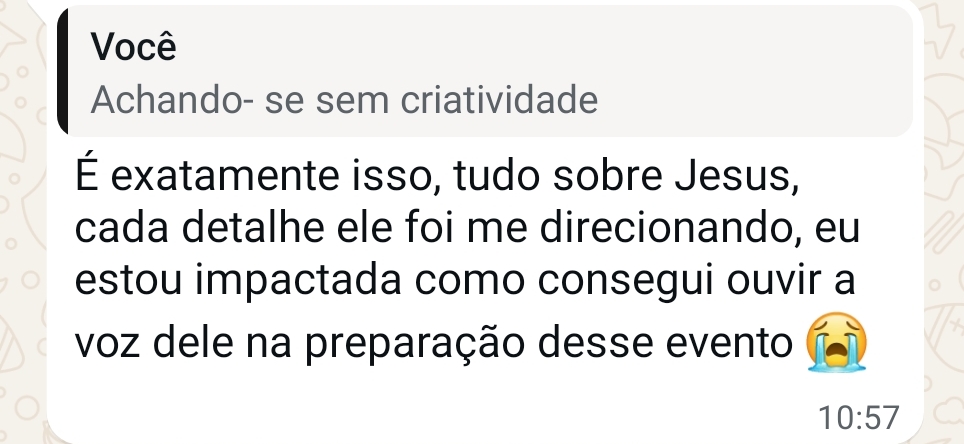Tap the sender name Você in quote
The height and width of the screenshot is (444, 964).
[134, 46]
